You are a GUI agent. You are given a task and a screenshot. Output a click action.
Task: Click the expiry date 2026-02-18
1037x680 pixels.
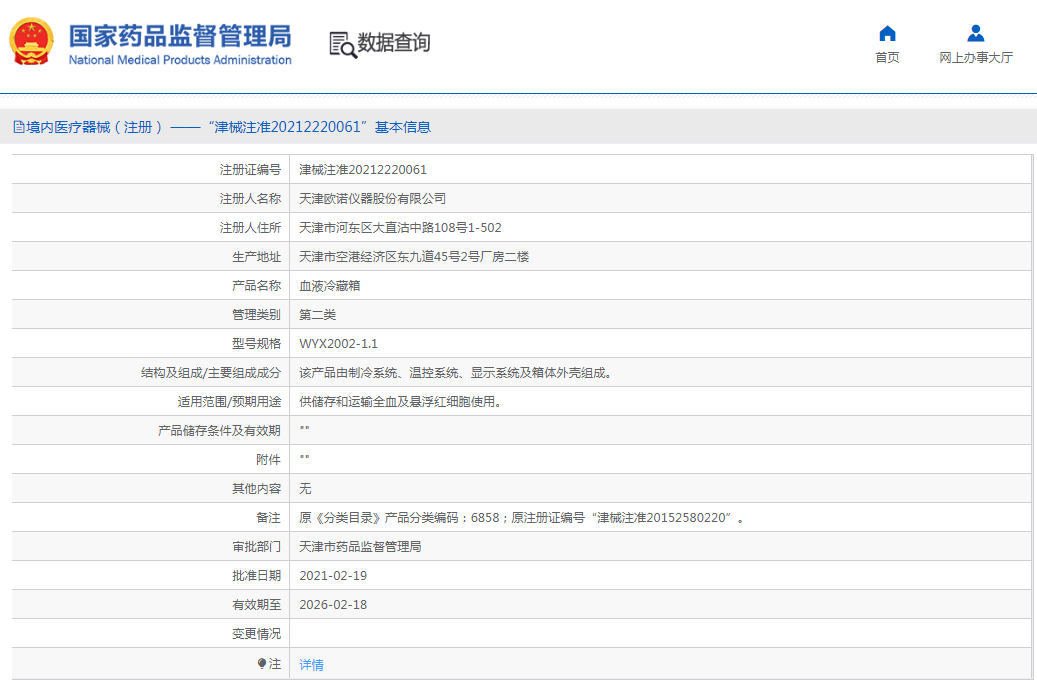click(333, 605)
